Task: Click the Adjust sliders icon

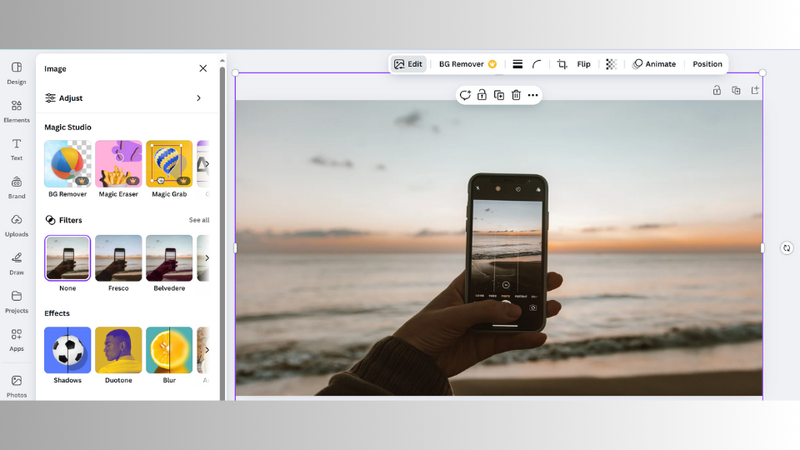Action: point(50,98)
